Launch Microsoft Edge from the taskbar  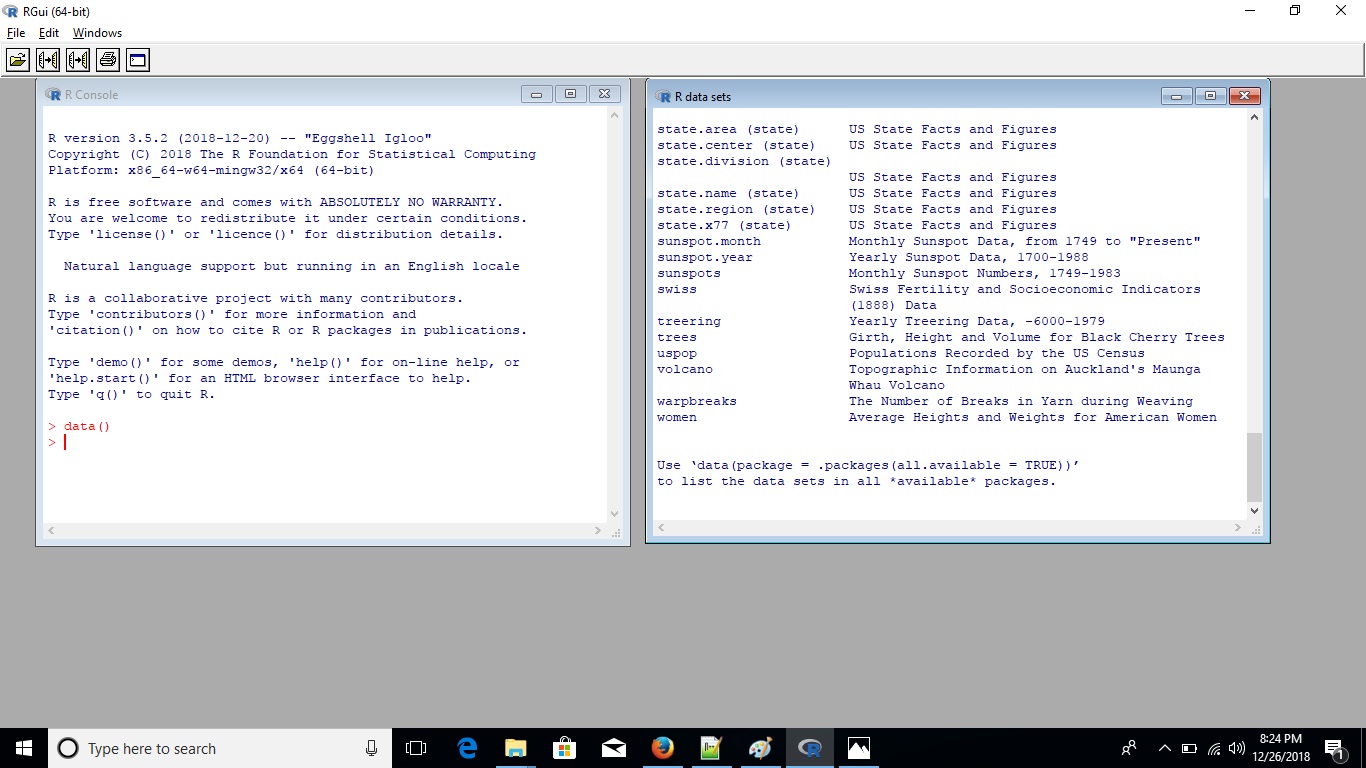467,748
